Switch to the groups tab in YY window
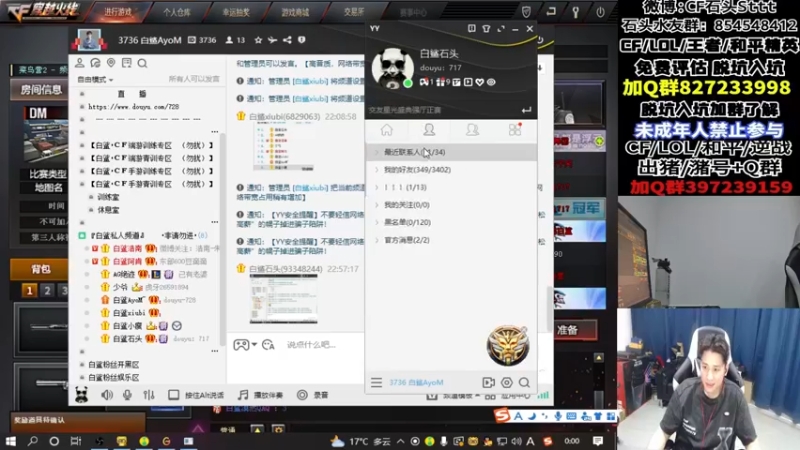Image resolution: width=800 pixels, height=450 pixels. (472, 130)
